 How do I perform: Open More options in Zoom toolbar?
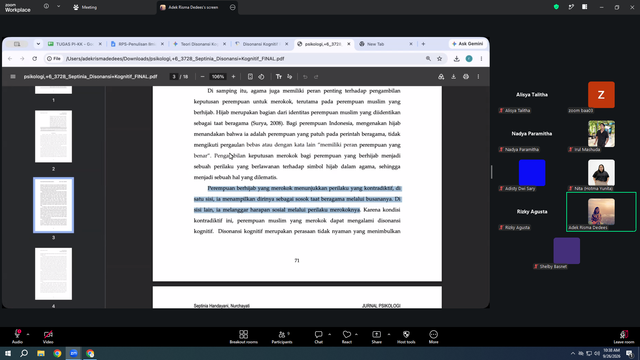pyautogui.click(x=433, y=337)
